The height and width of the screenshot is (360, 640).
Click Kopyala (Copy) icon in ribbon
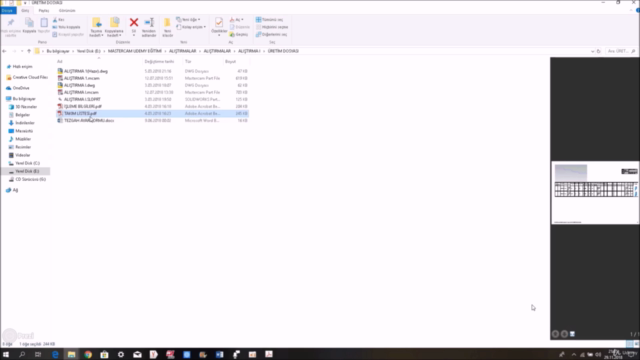[x=29, y=25]
